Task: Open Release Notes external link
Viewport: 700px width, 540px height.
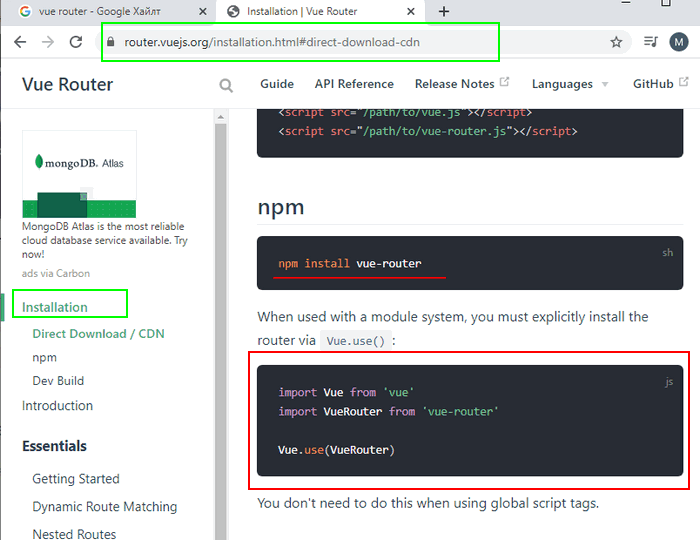Action: coord(462,84)
